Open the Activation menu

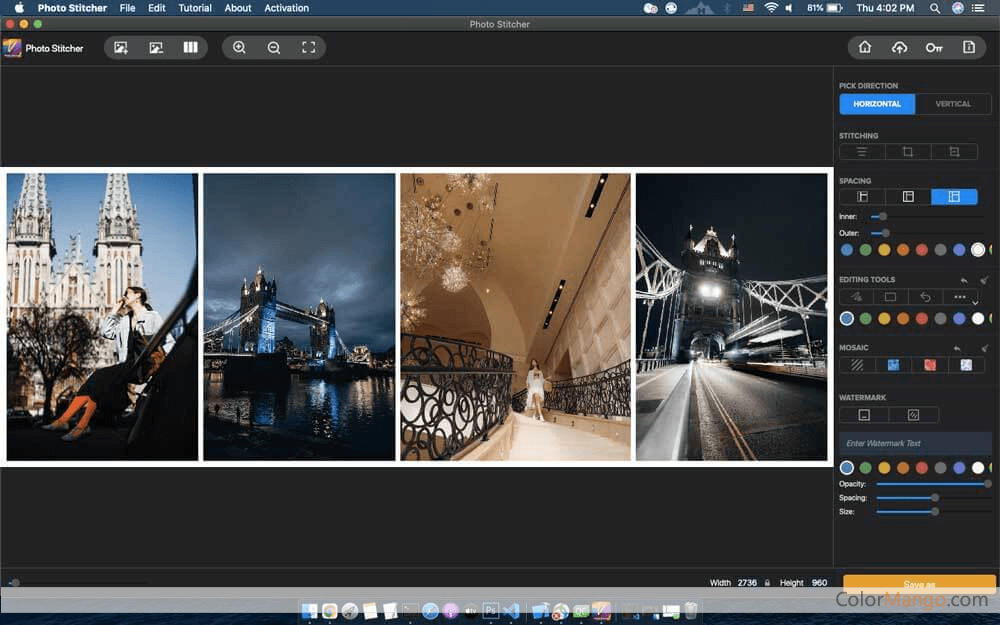point(287,8)
